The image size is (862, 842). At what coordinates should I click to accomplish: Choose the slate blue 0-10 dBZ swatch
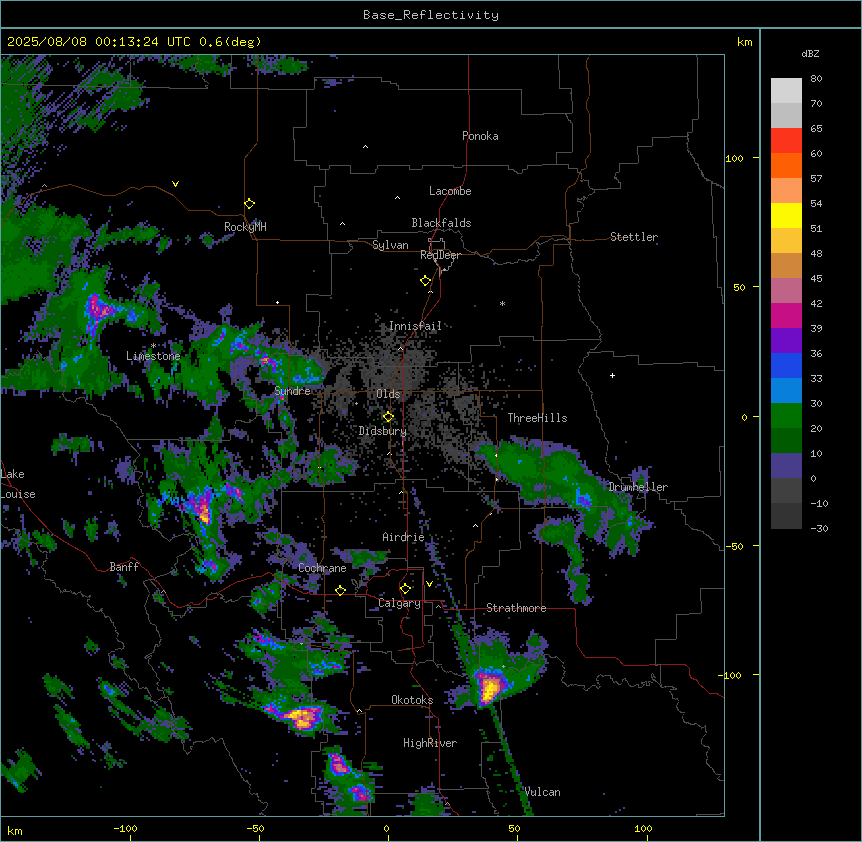pyautogui.click(x=786, y=466)
